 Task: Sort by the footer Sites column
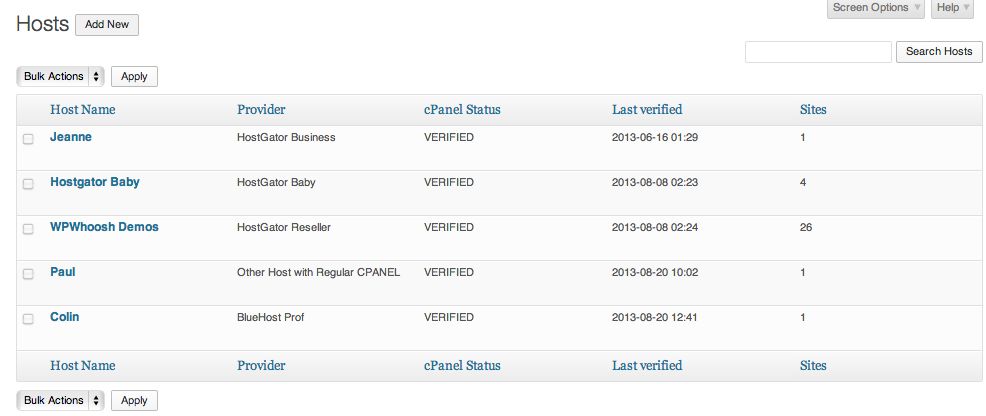click(x=813, y=366)
